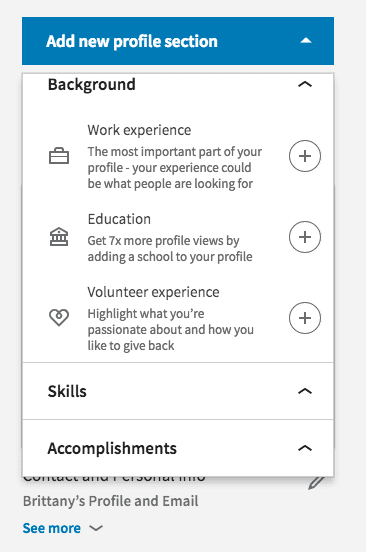Click the pencil edit icon for contact info
The image size is (366, 552).
[317, 482]
